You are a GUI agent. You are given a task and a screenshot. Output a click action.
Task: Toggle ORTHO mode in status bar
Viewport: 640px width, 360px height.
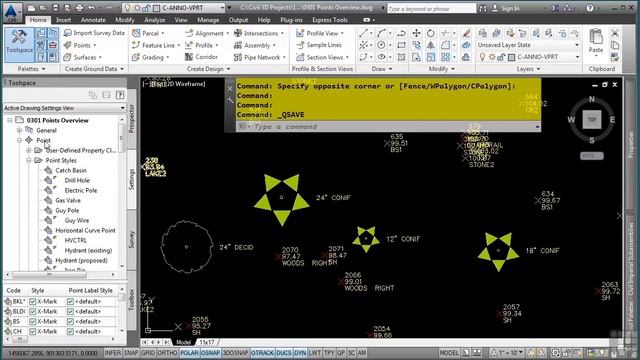tap(167, 353)
